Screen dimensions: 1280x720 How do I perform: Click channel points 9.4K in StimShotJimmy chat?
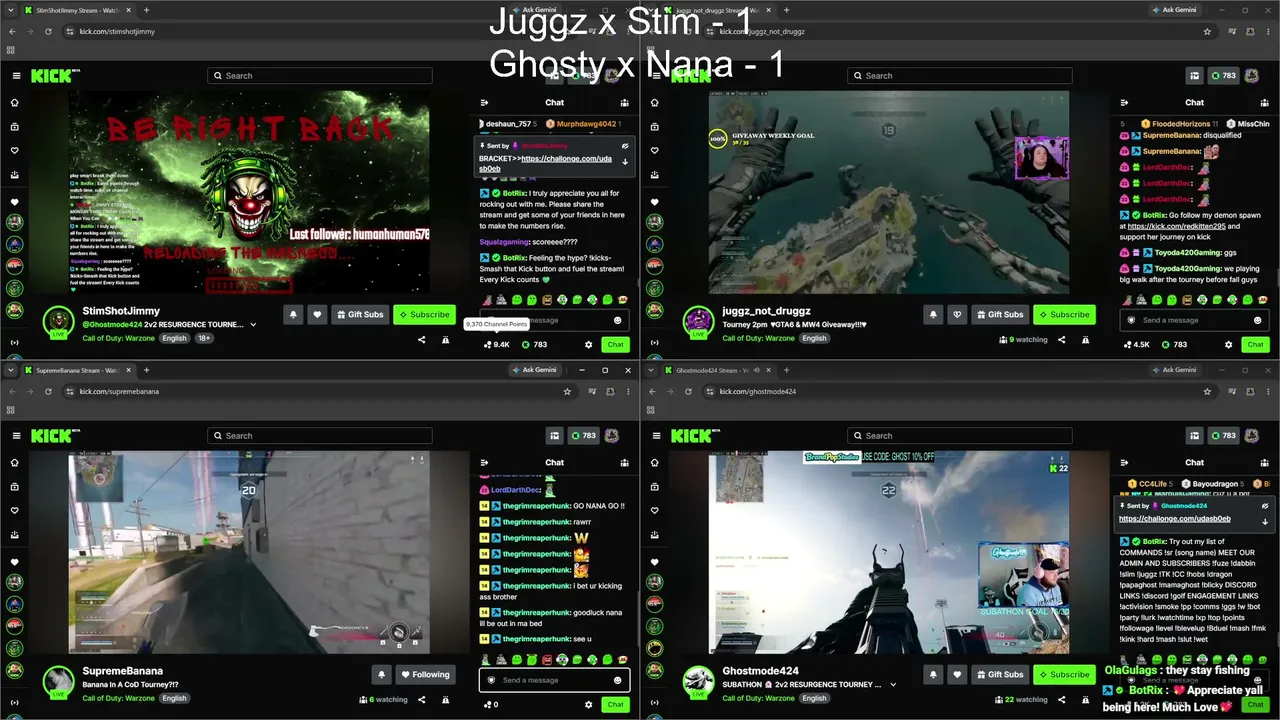[x=497, y=344]
